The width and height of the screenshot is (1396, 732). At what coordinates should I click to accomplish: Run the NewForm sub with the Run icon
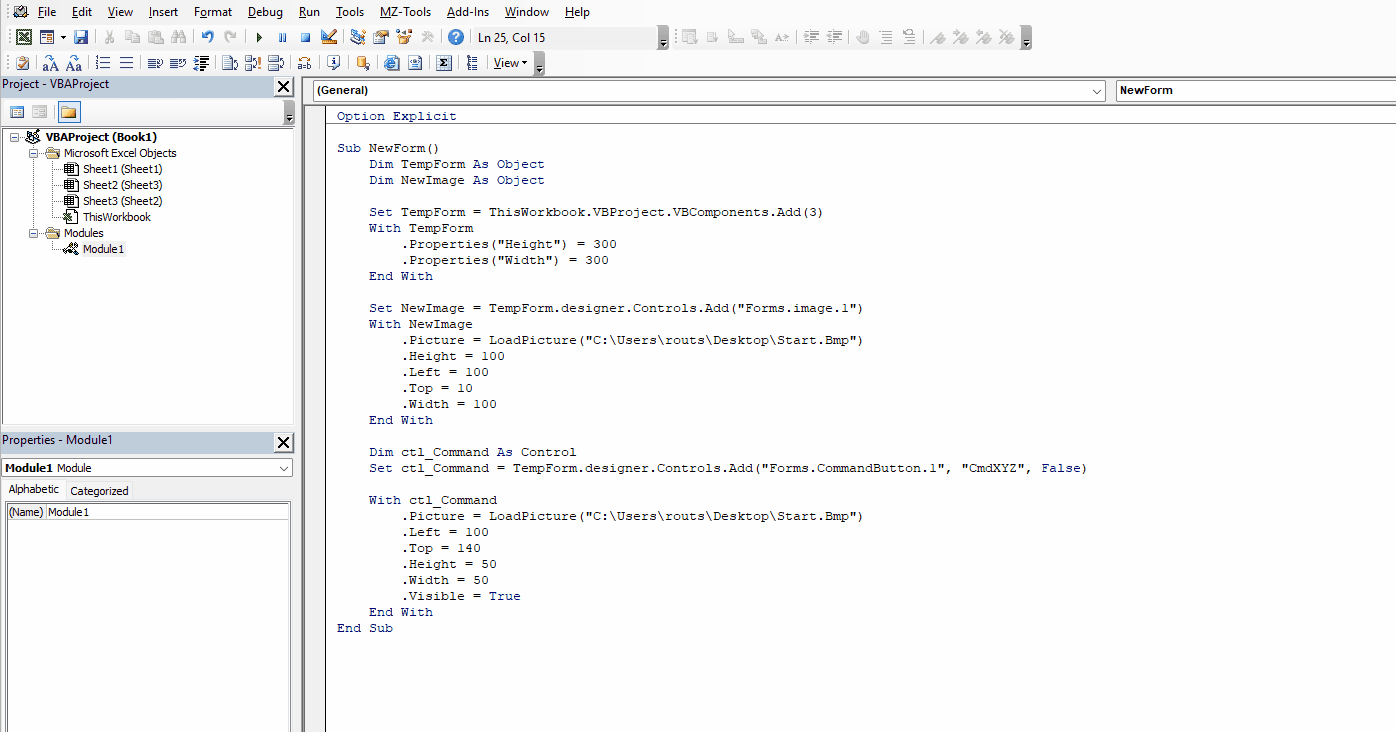(258, 37)
